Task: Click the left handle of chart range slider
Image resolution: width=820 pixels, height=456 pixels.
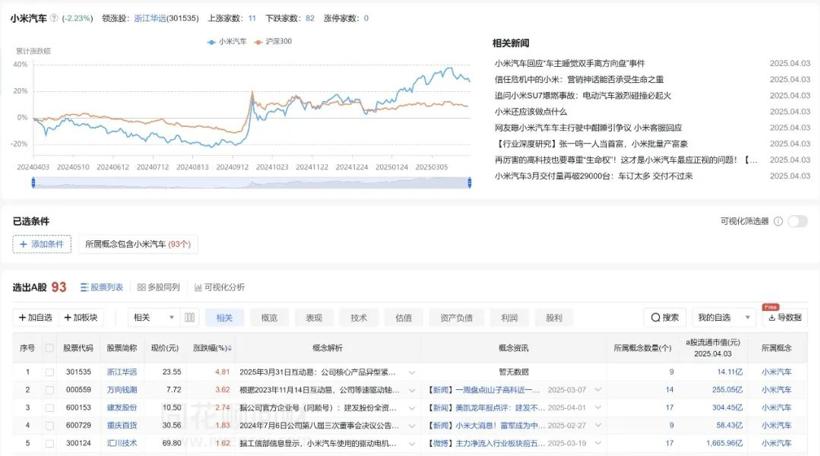Action: click(x=34, y=182)
